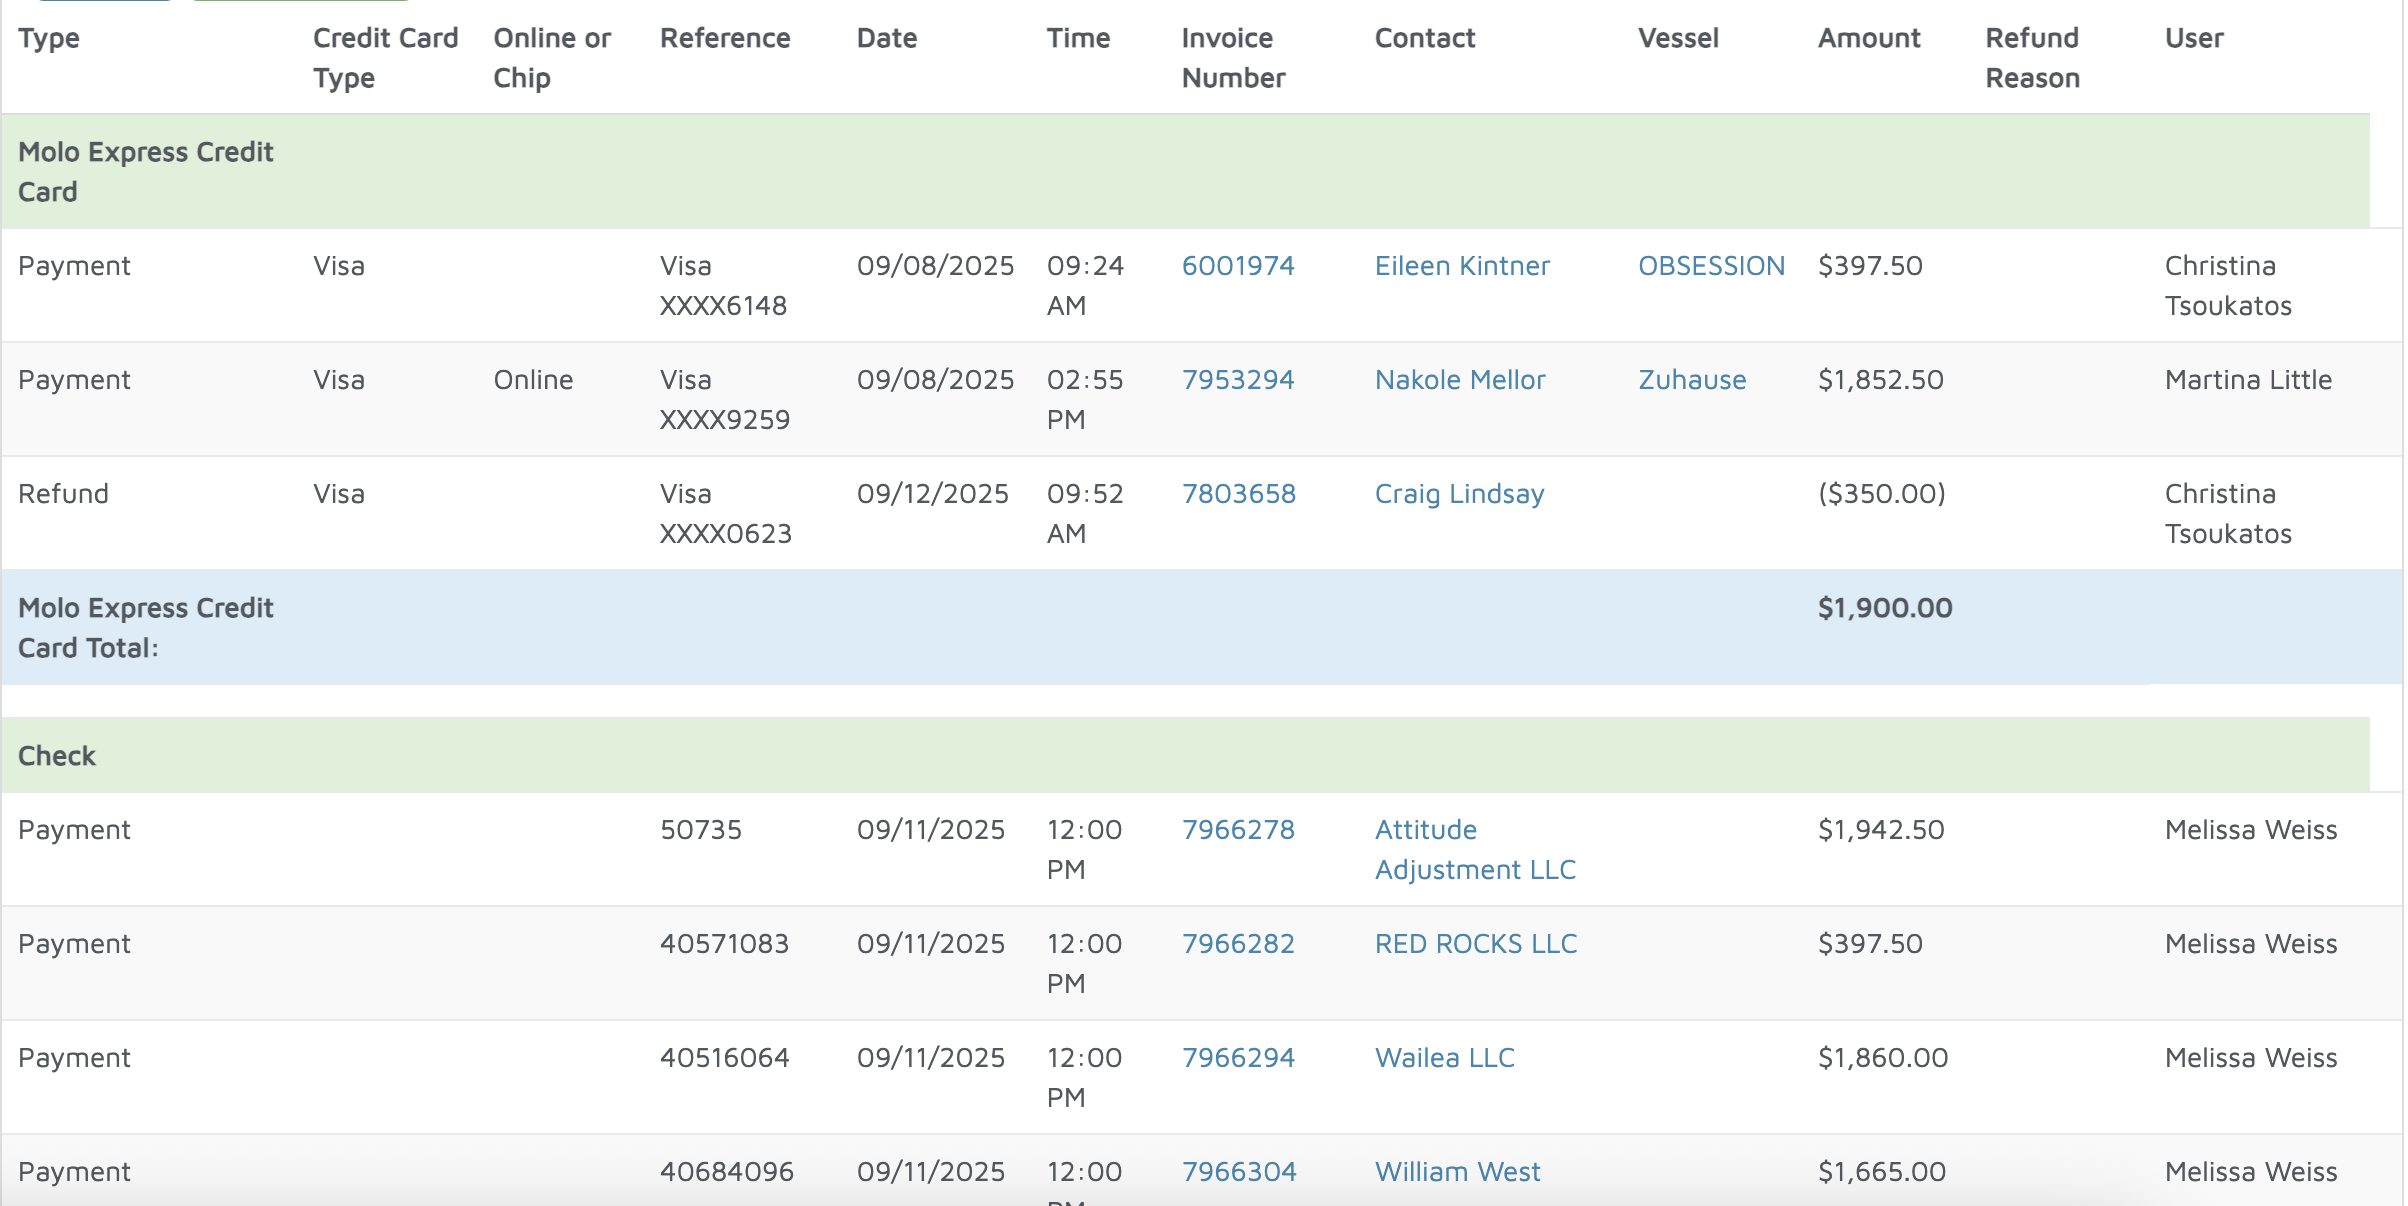The image size is (2408, 1206).
Task: Open the Zuhause vessel link
Action: 1691,380
